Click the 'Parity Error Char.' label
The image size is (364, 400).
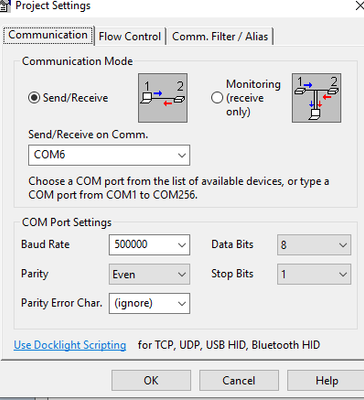tap(62, 303)
